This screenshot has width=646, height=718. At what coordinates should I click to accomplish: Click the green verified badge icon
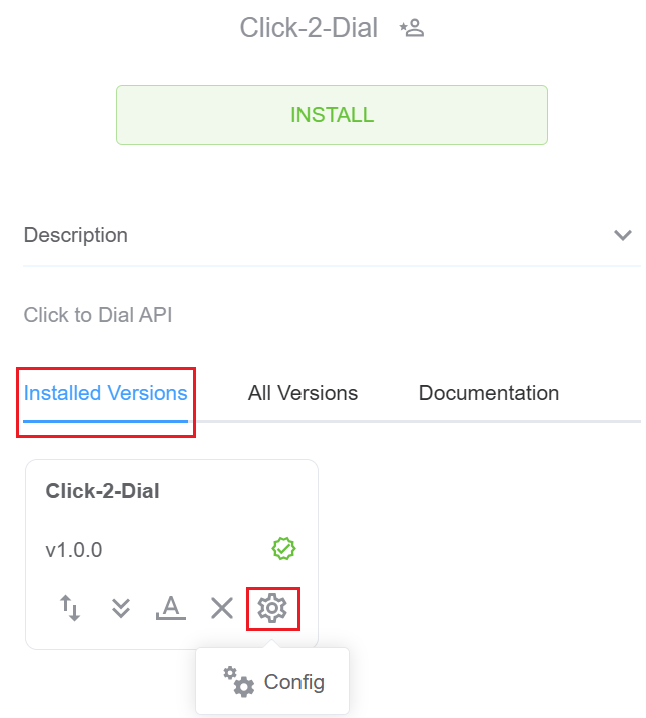pyautogui.click(x=284, y=549)
